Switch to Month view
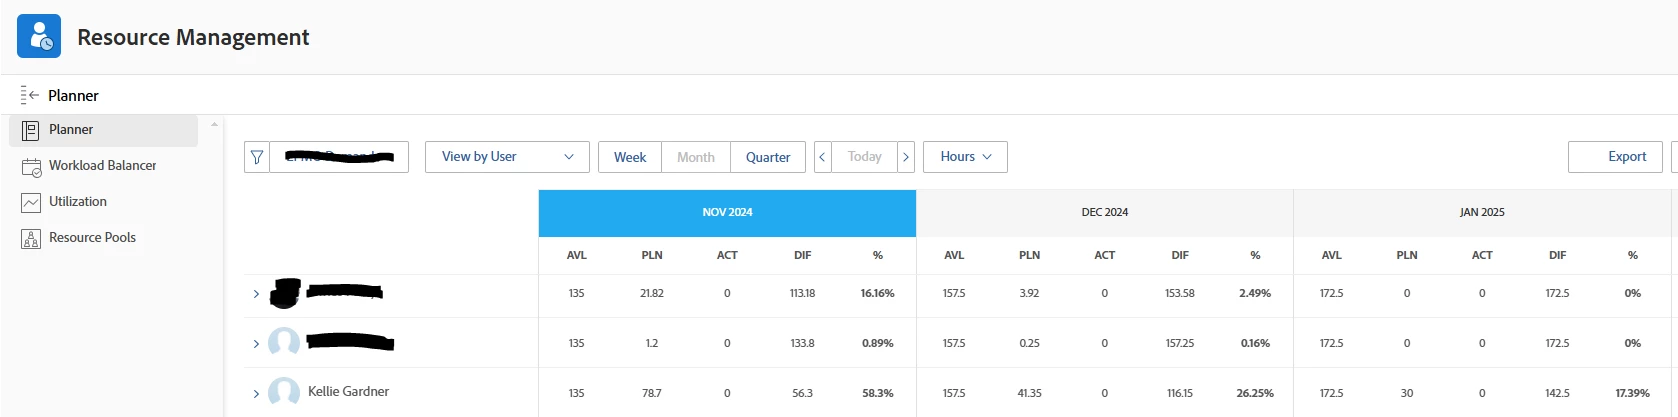Image resolution: width=1678 pixels, height=417 pixels. point(696,157)
